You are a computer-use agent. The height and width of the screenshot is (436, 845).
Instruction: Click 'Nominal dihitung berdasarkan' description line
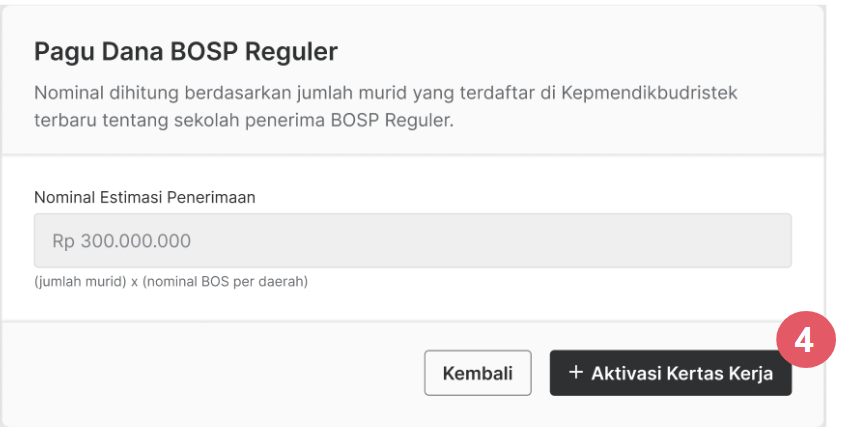tap(385, 93)
